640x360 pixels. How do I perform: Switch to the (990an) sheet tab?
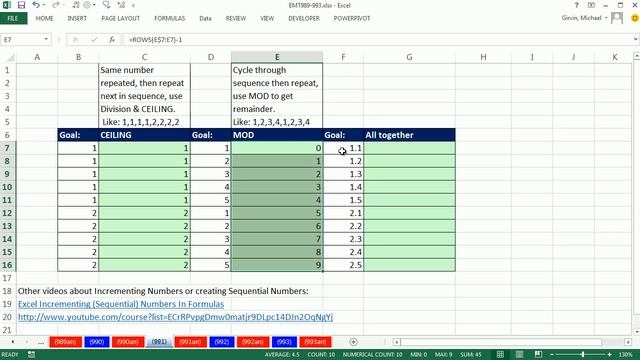[128, 342]
